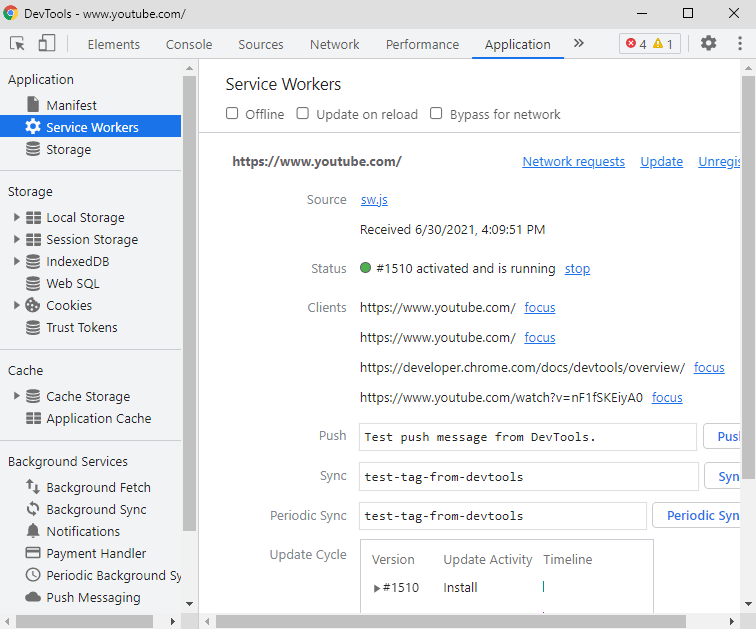Select Notifications in Background Services
Viewport: 756px width, 629px height.
pyautogui.click(x=83, y=531)
